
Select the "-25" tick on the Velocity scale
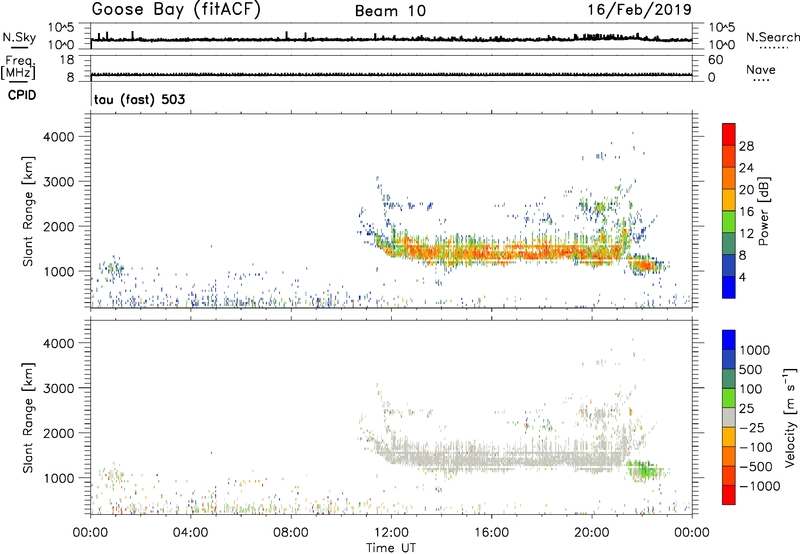(x=752, y=427)
